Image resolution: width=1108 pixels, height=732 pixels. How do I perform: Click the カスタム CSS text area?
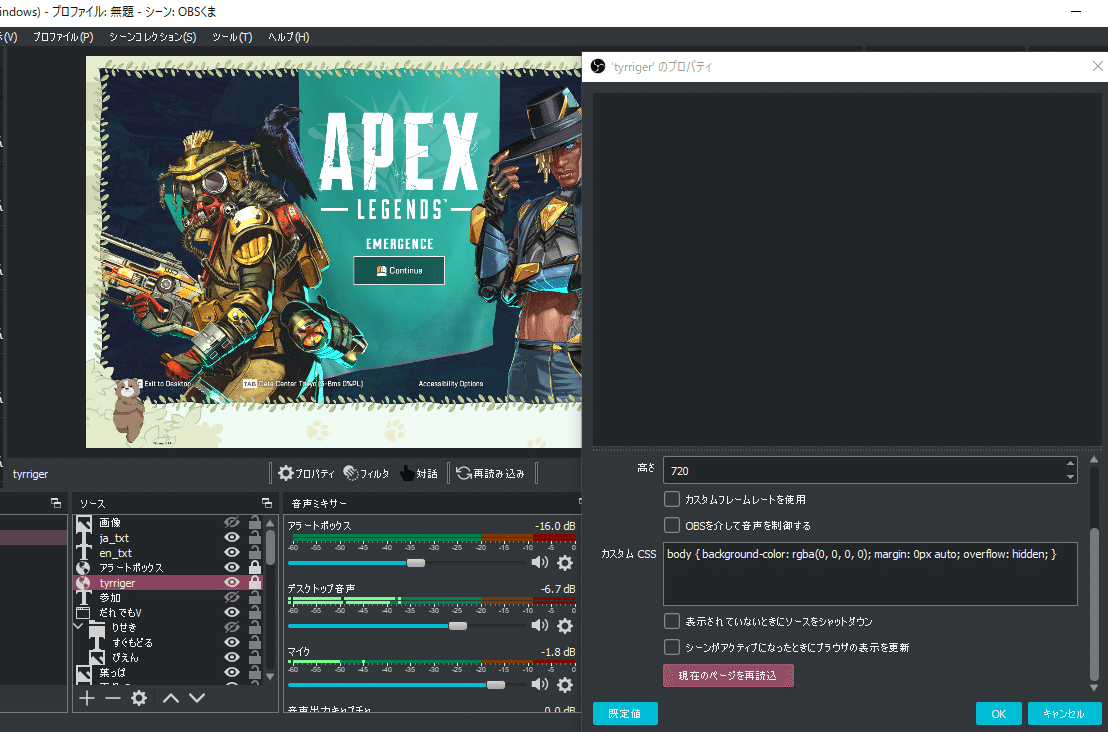(x=870, y=574)
